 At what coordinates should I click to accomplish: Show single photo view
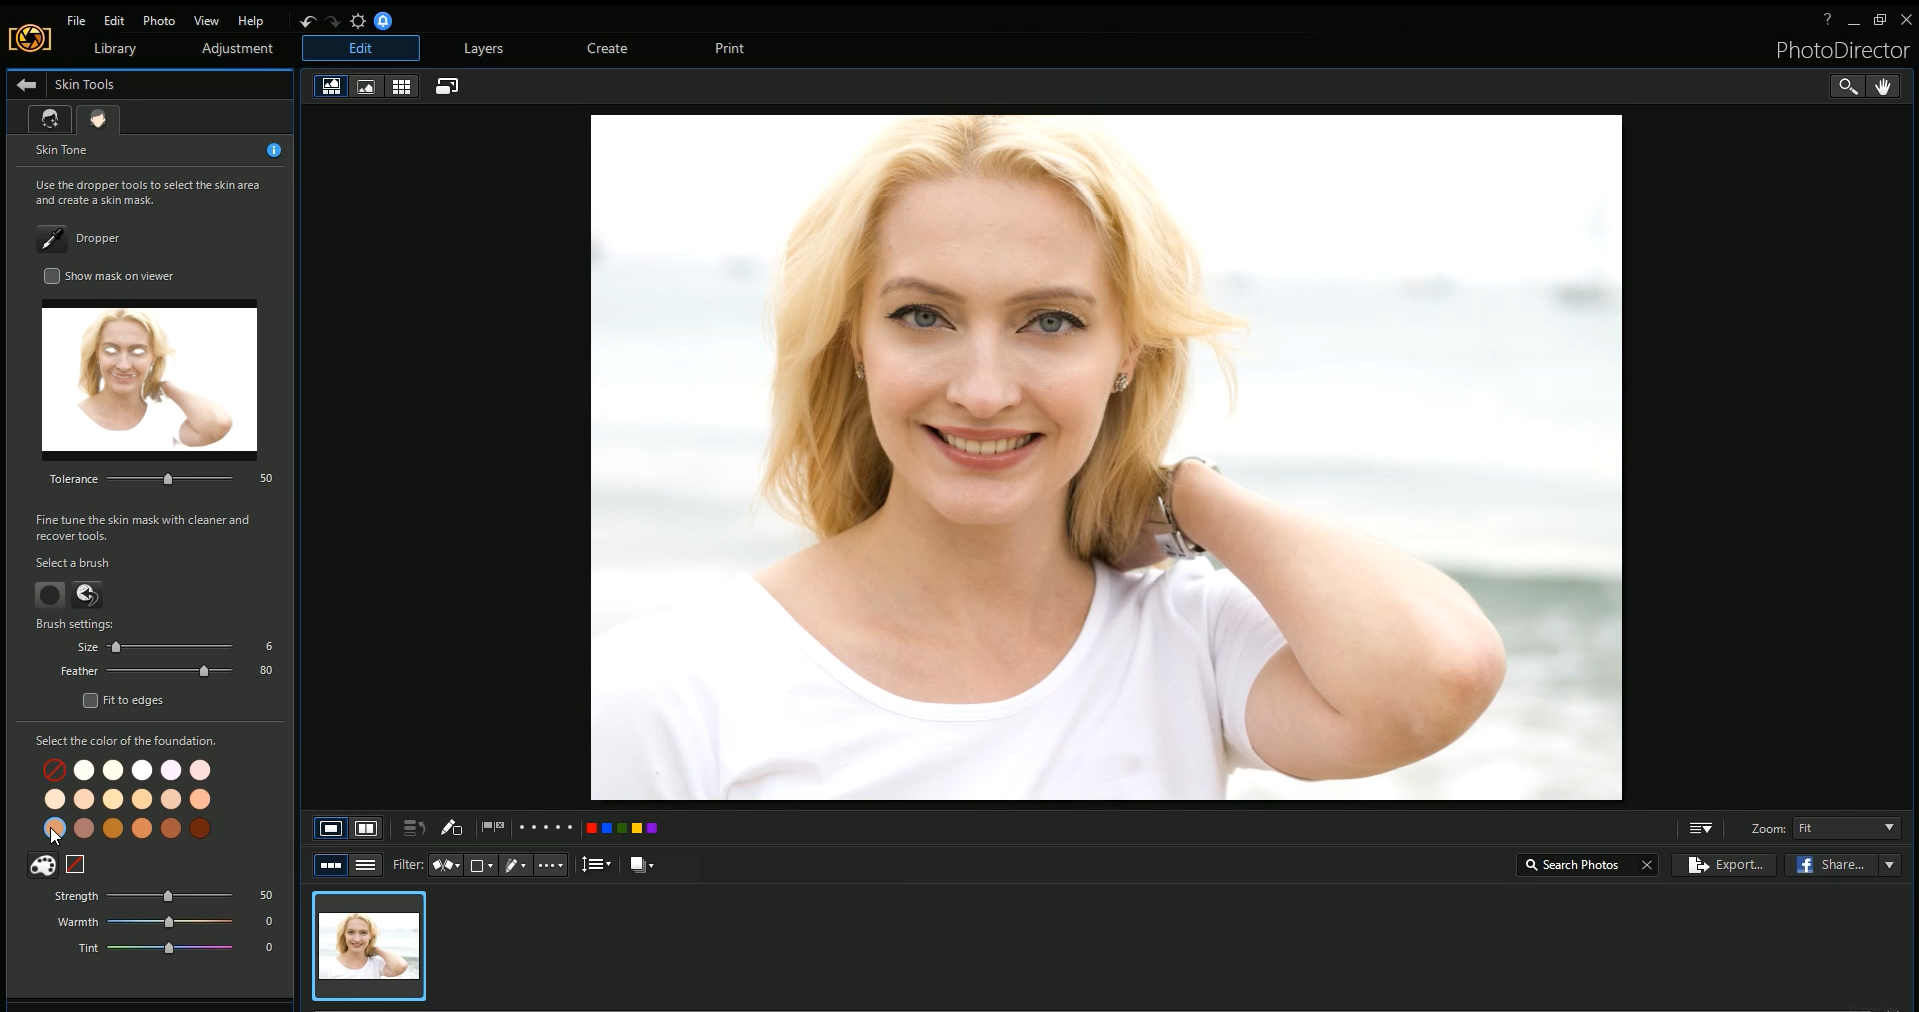coord(331,828)
